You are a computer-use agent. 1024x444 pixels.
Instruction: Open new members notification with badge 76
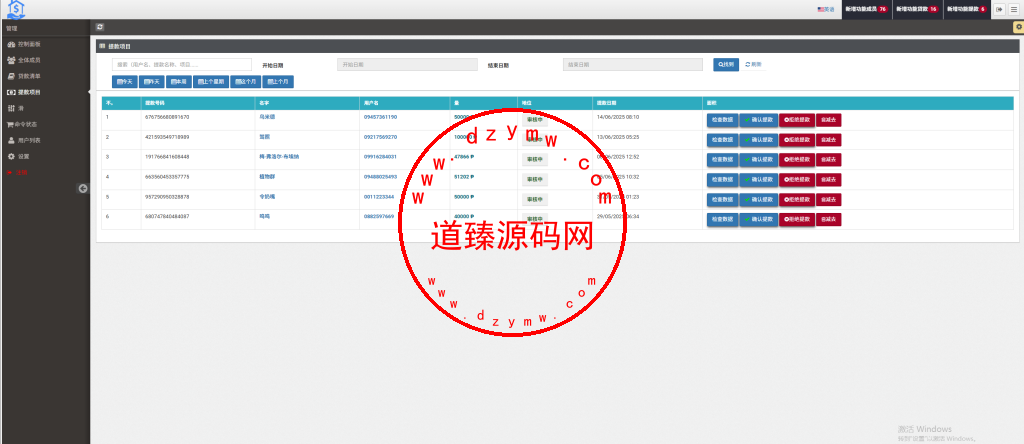click(866, 9)
